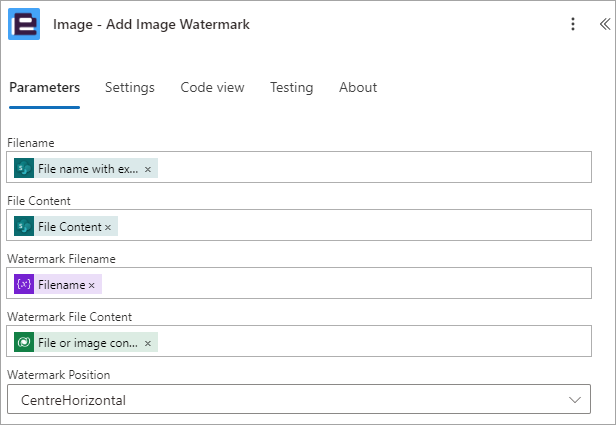The image size is (616, 425).
Task: Open the three-dot more options menu
Action: pyautogui.click(x=573, y=24)
